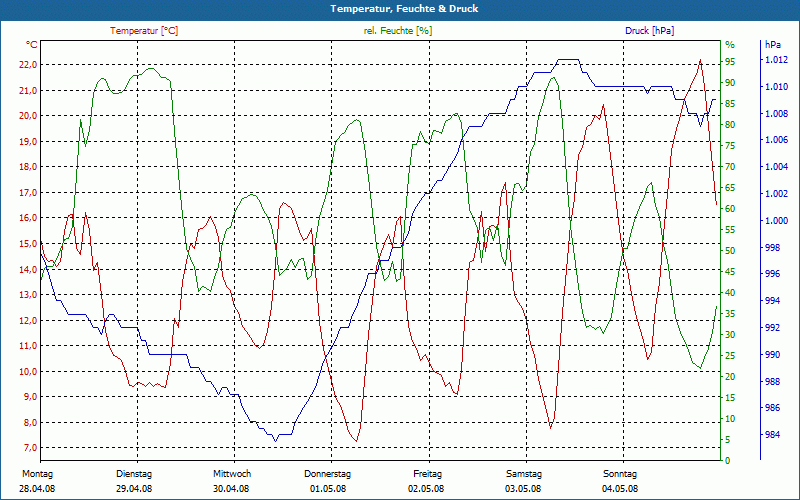Click the "11,0" temperature axis value

(x=29, y=346)
